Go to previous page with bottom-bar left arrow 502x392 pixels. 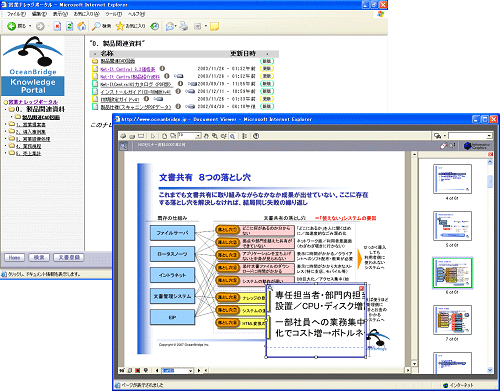pyautogui.click(x=157, y=370)
